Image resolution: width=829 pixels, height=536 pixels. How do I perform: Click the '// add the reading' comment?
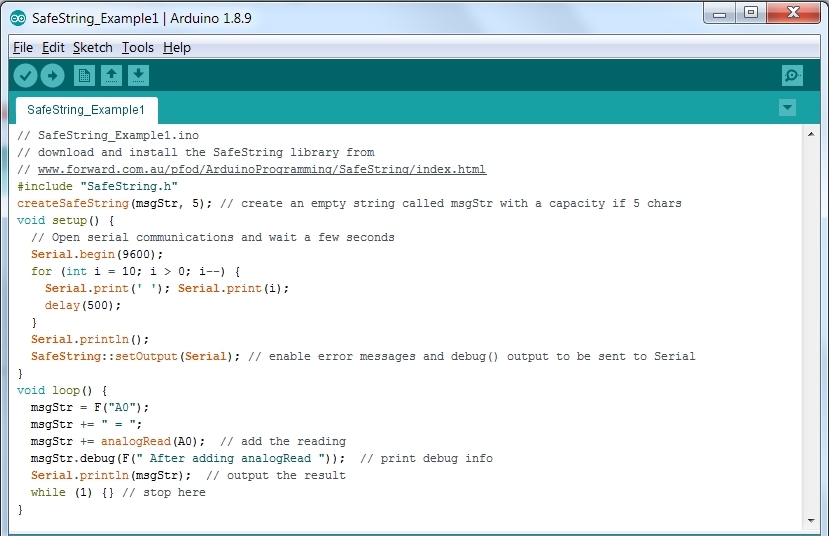[x=283, y=441]
